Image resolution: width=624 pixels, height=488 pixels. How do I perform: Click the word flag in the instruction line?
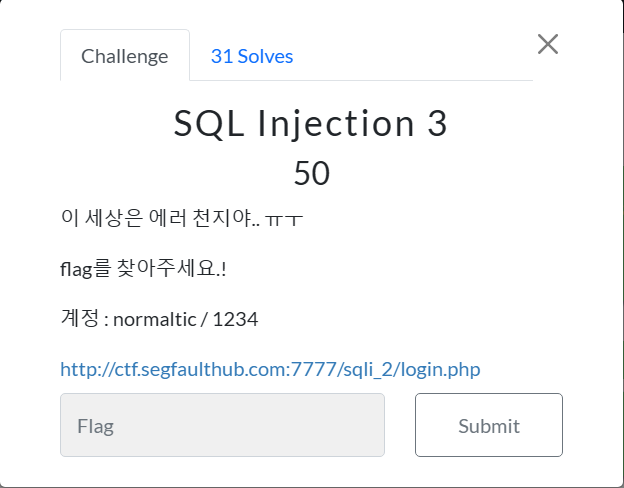click(x=76, y=269)
